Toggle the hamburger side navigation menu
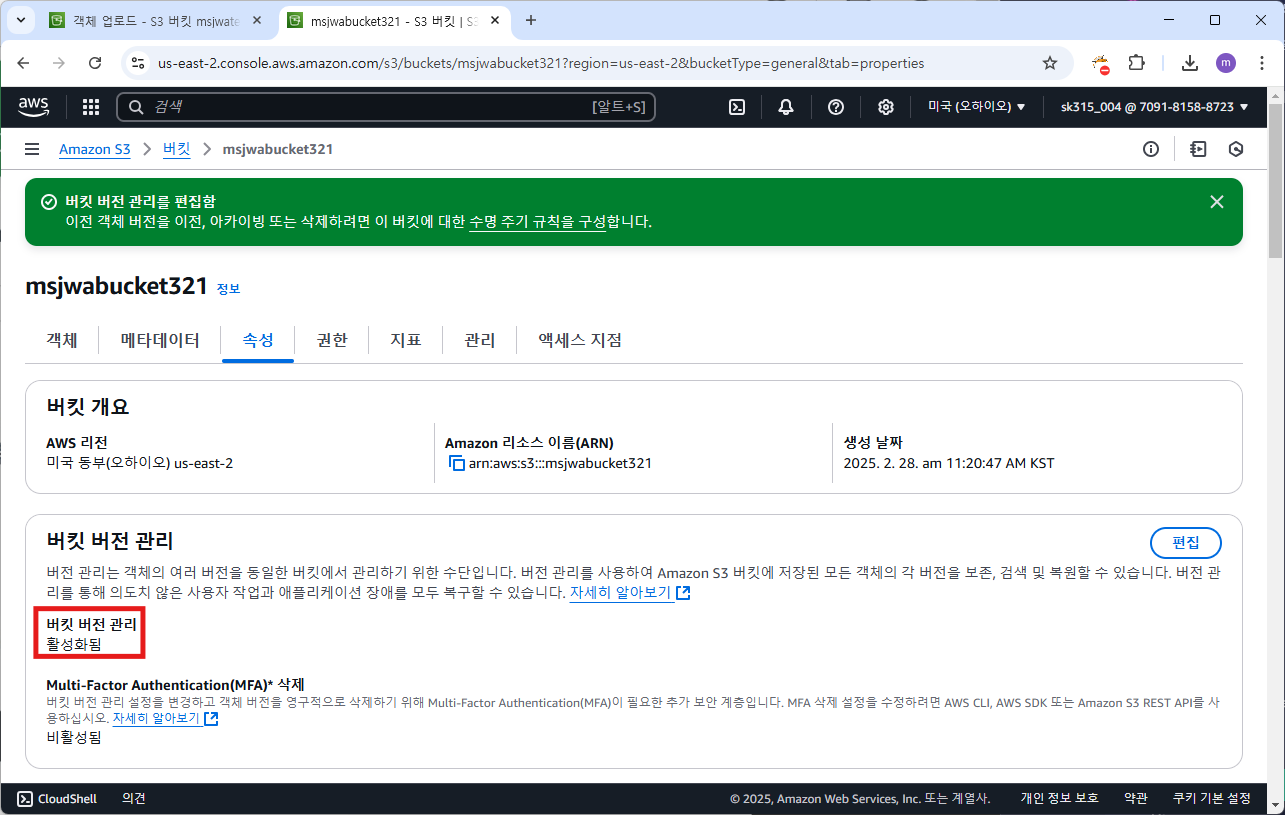 point(32,149)
